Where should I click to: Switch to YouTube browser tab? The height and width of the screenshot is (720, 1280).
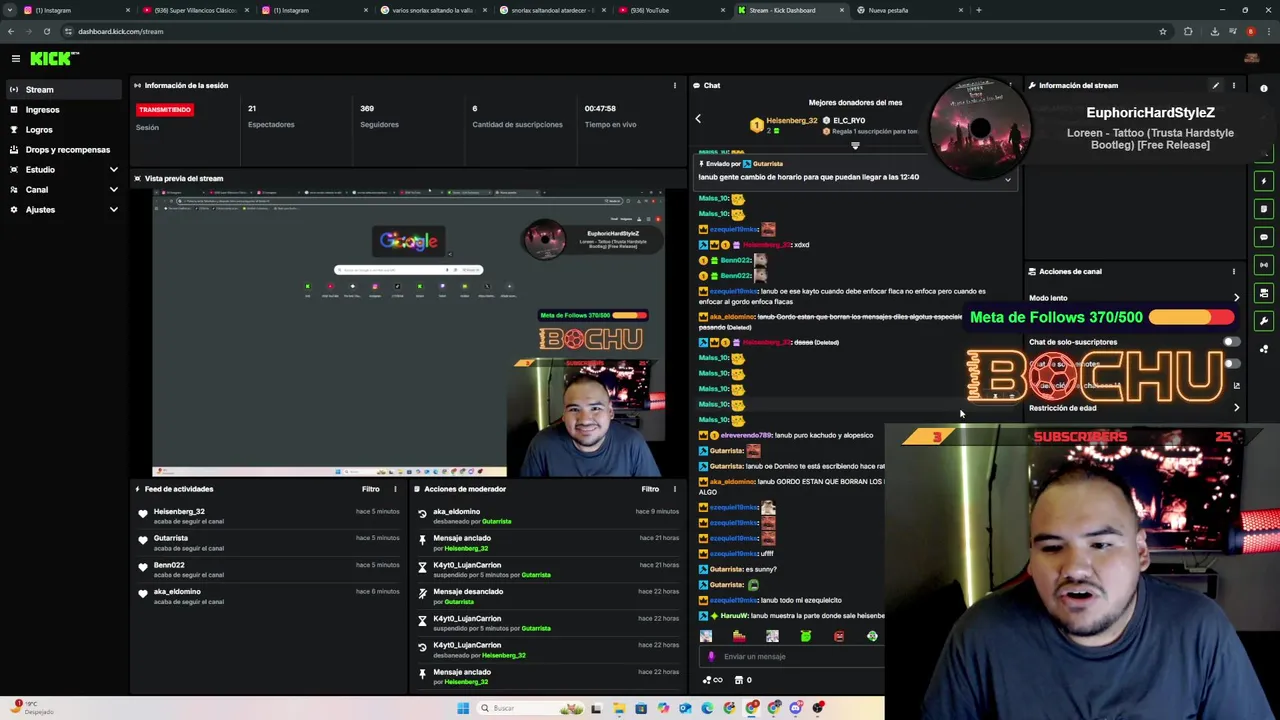671,10
